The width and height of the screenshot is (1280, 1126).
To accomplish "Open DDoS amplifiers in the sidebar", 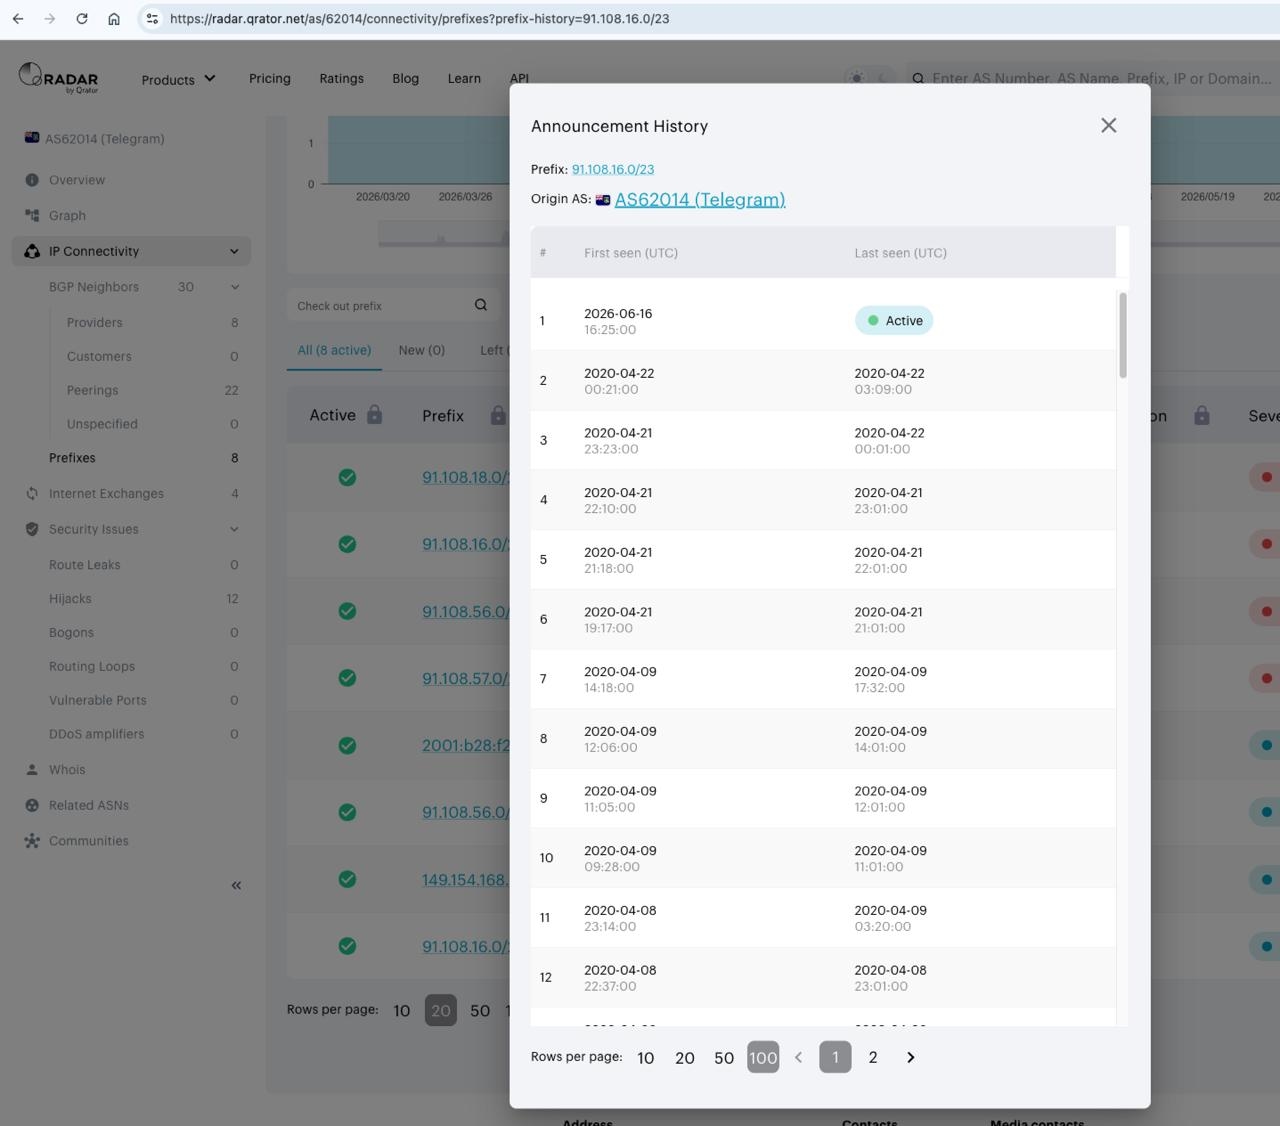I will 97,734.
